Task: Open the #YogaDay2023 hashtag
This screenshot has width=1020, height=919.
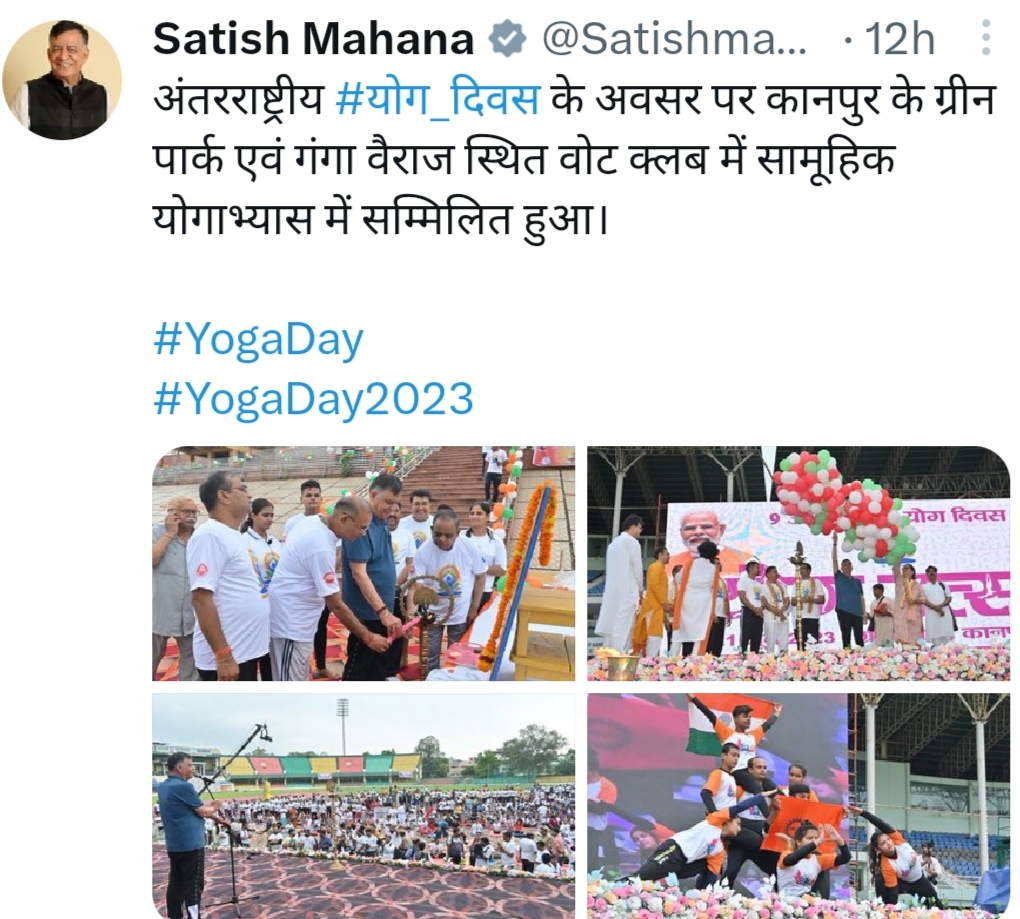Action: (314, 399)
